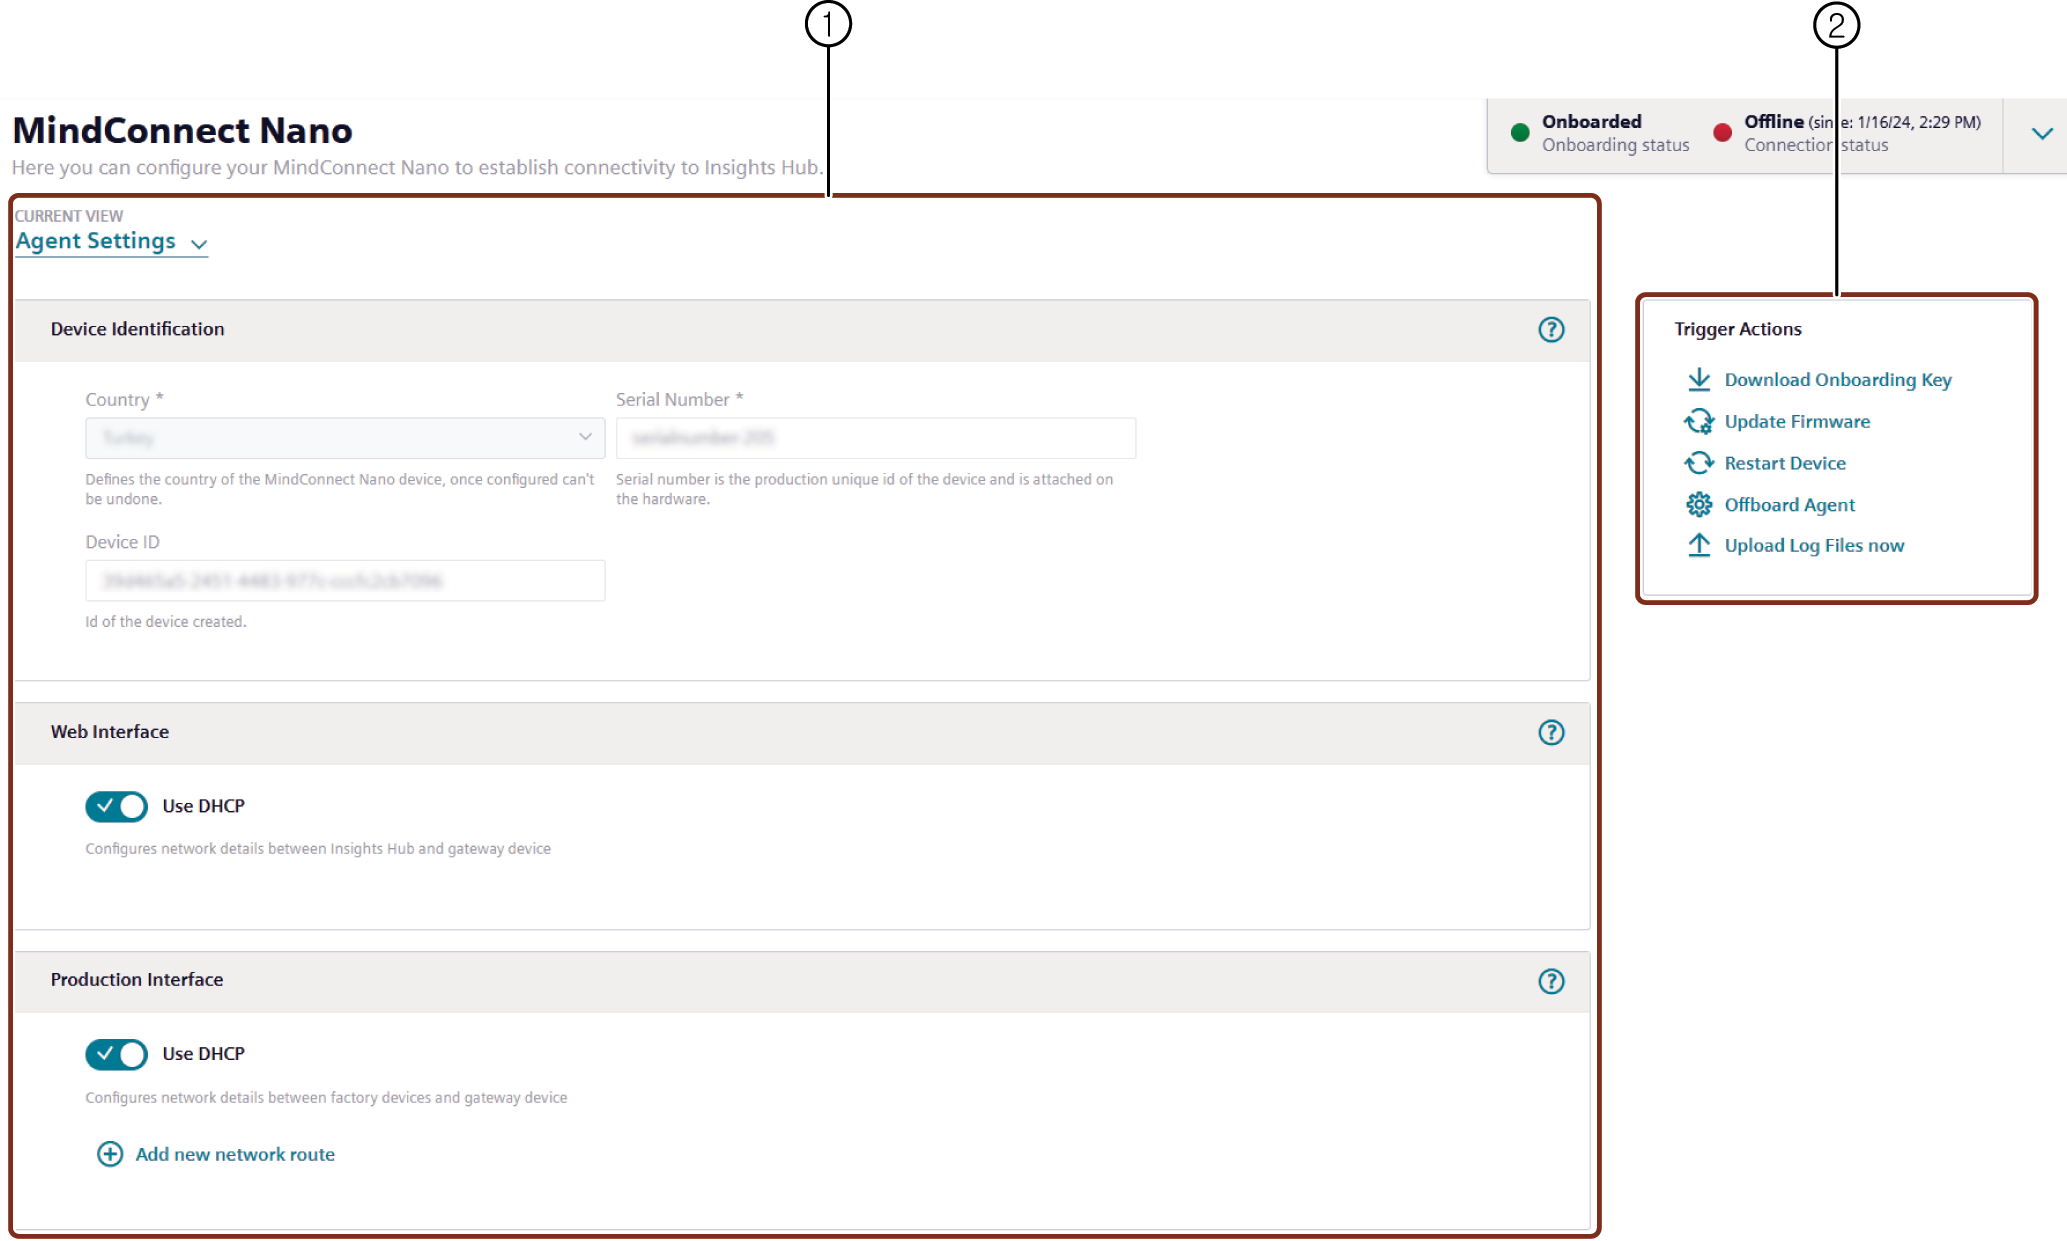Click the Restart Device refresh icon
The height and width of the screenshot is (1241, 2067).
click(x=1699, y=463)
